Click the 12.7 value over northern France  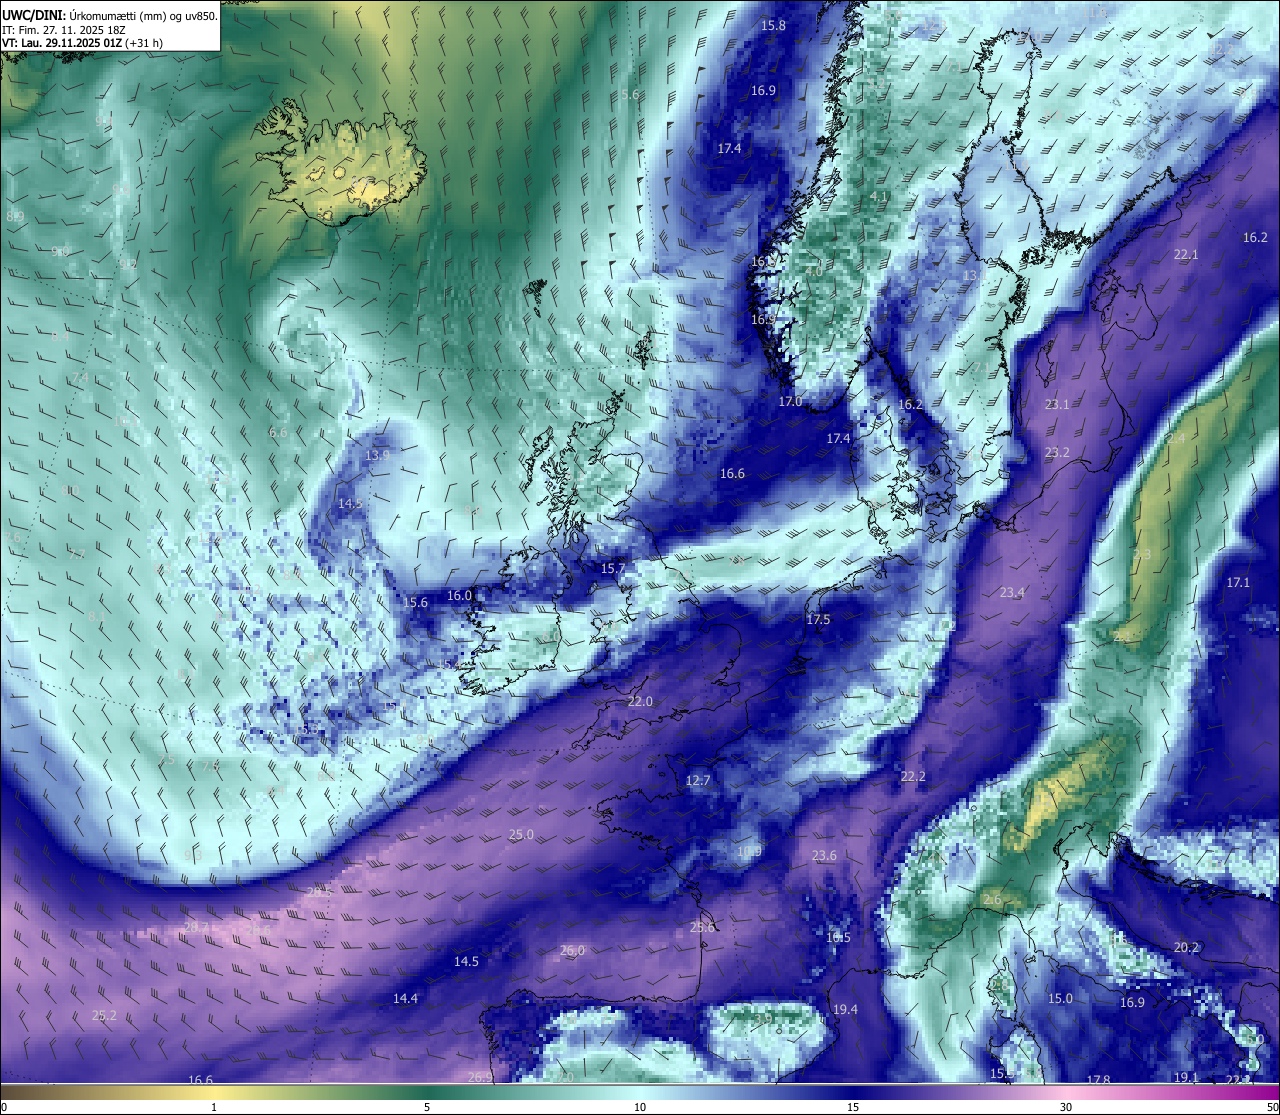tap(698, 781)
